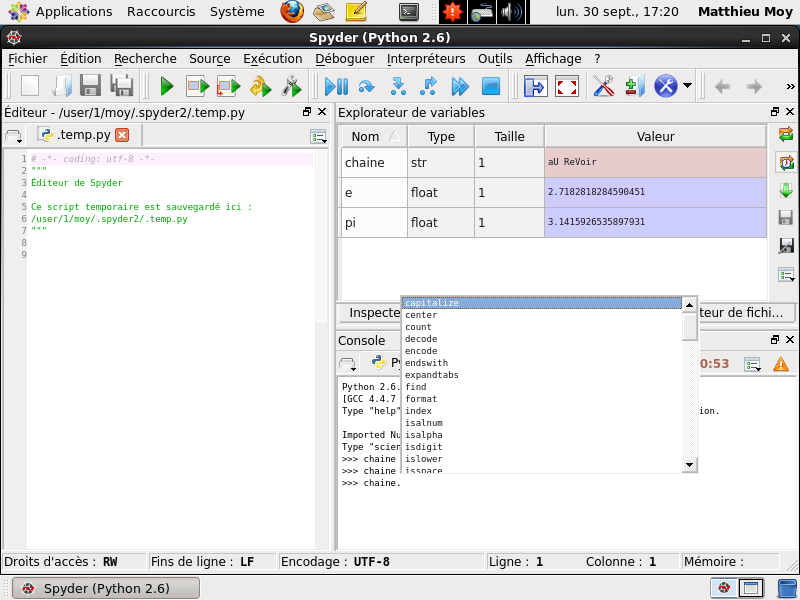The height and width of the screenshot is (600, 800).
Task: Open the console options menu
Action: click(752, 364)
